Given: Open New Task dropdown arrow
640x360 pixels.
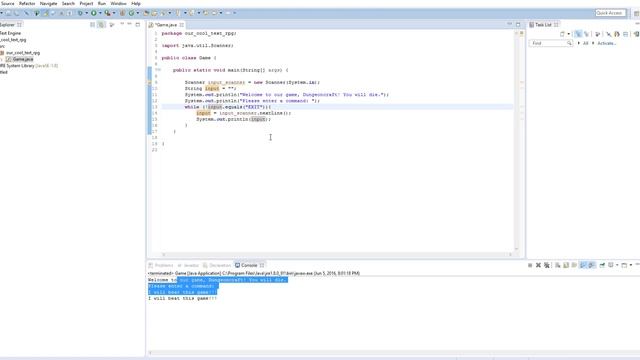Looking at the screenshot, I should [569, 34].
